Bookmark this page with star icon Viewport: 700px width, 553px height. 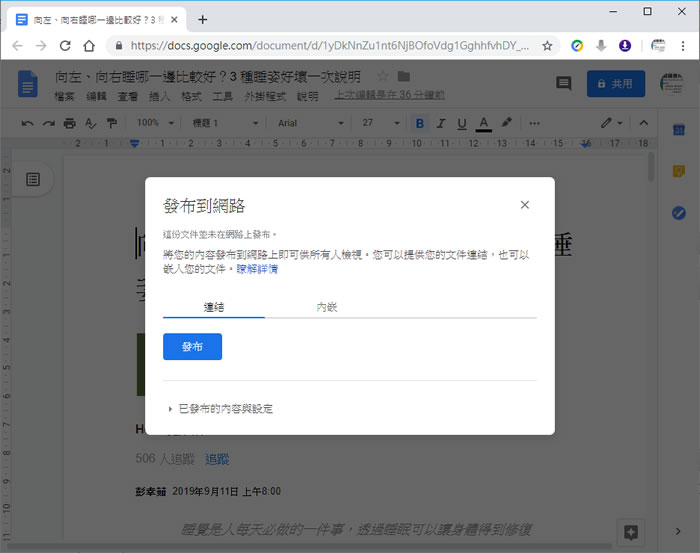click(x=547, y=46)
